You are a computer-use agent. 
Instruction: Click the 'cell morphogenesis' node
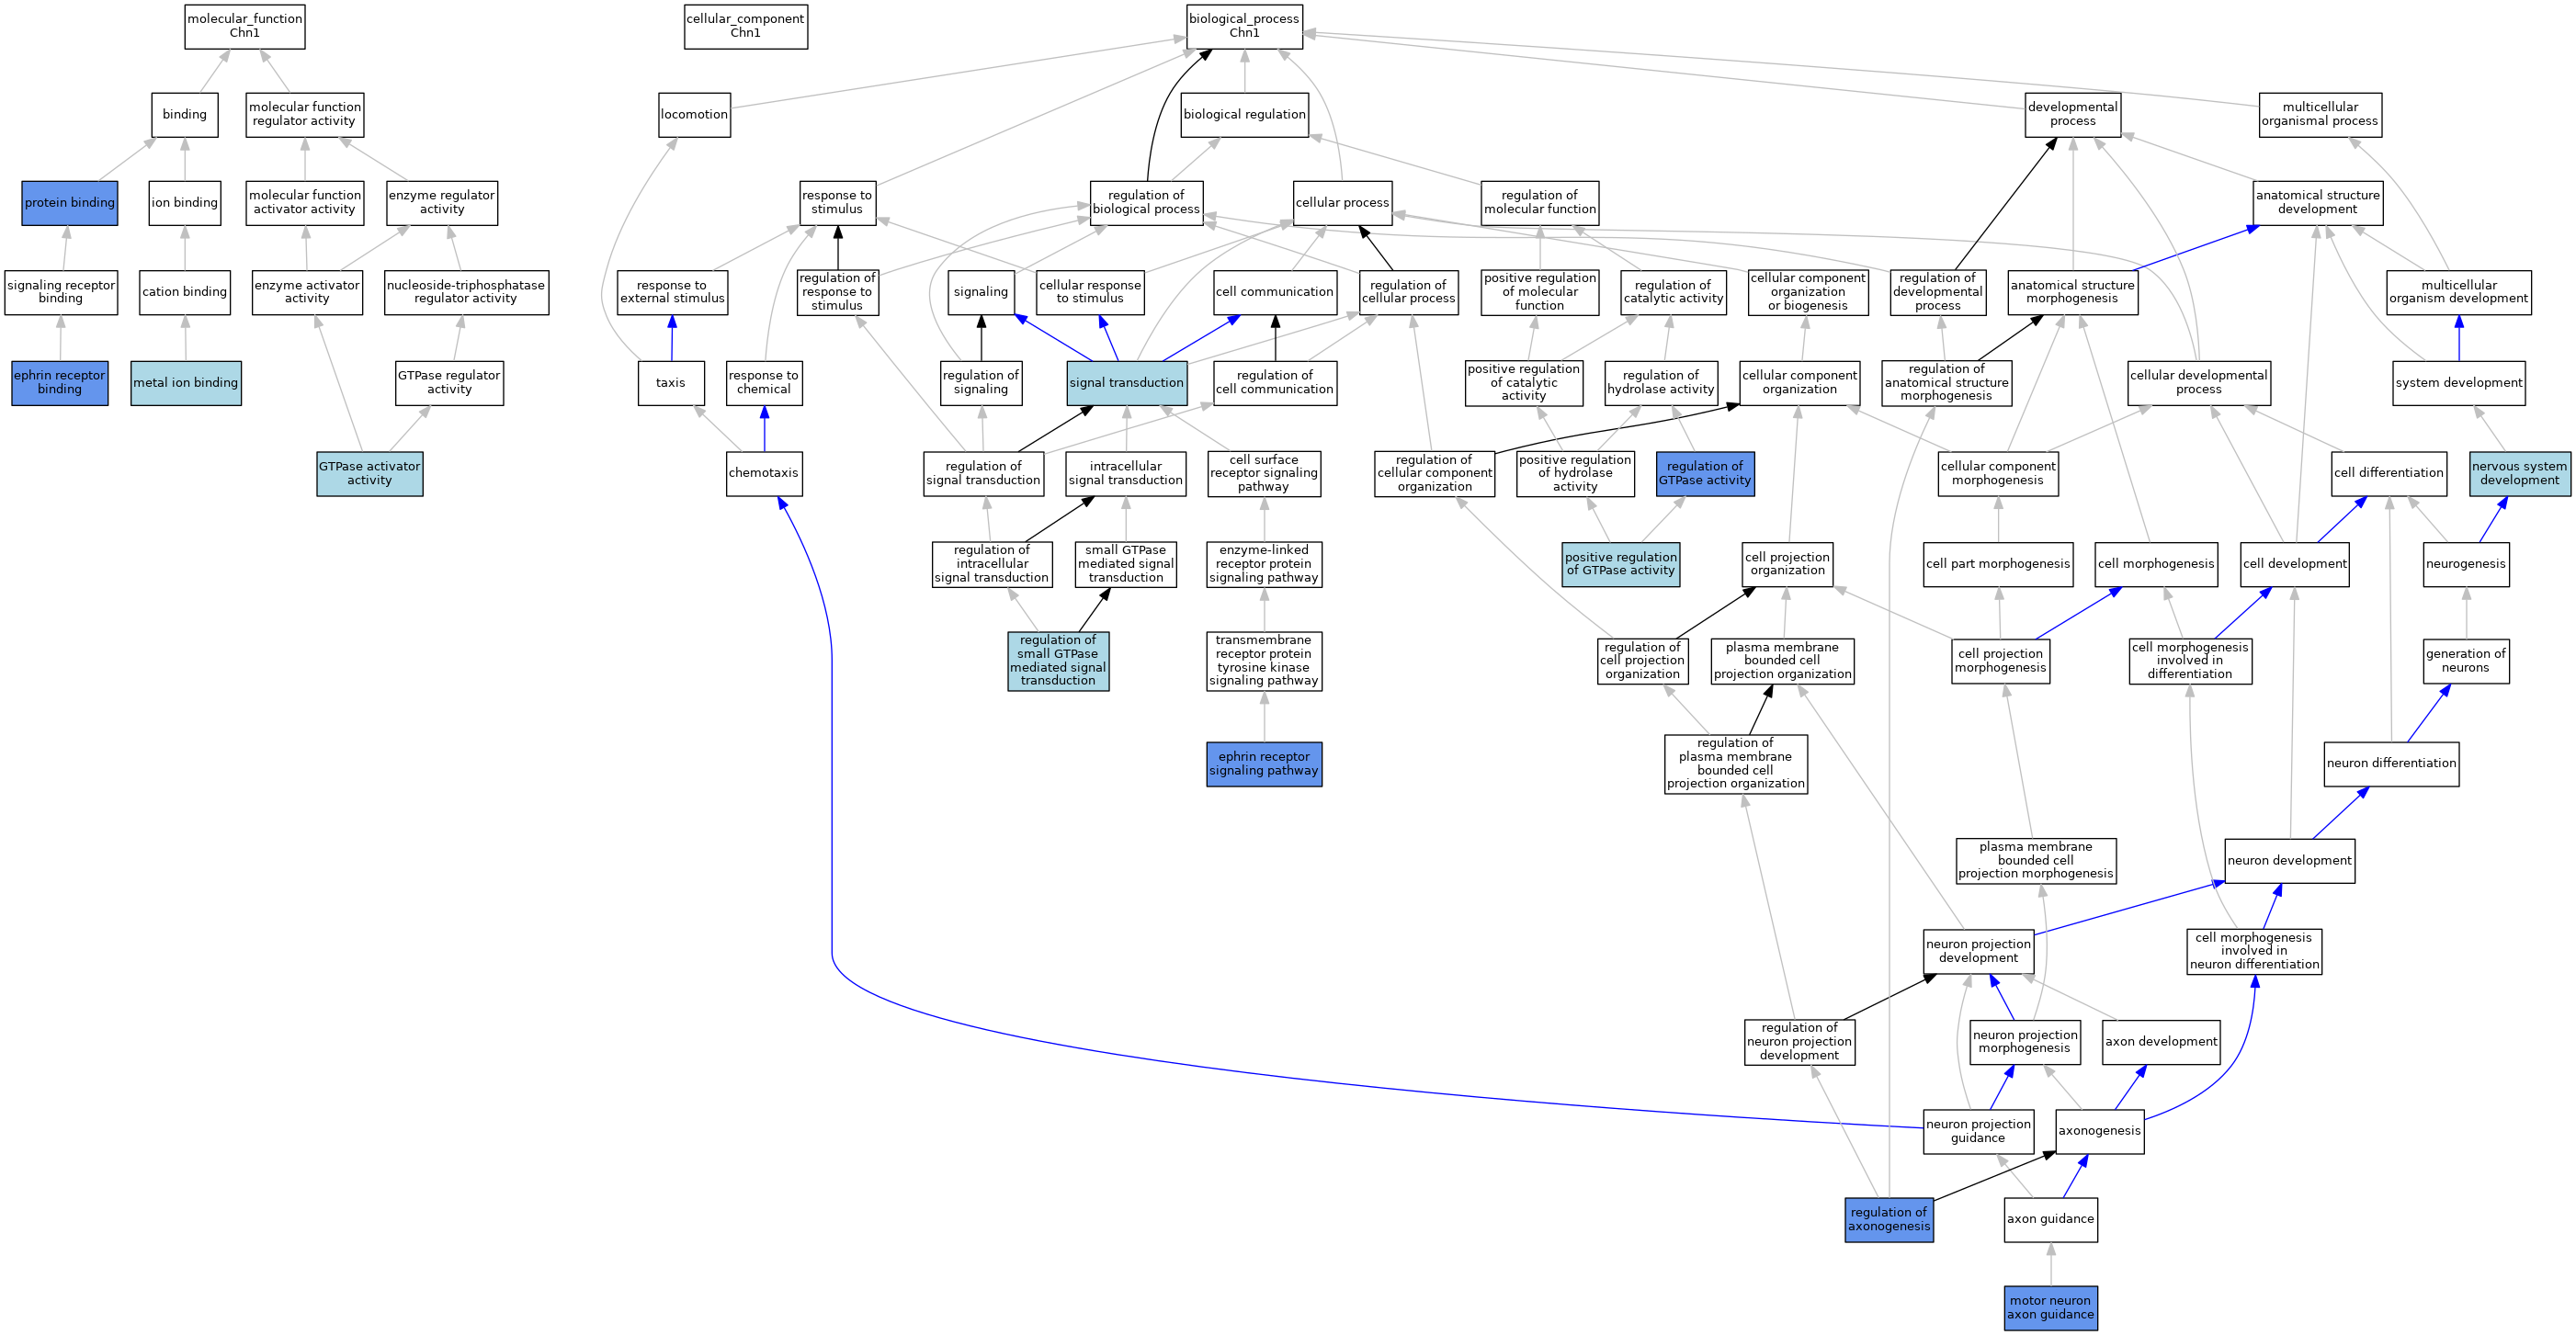pos(2156,564)
